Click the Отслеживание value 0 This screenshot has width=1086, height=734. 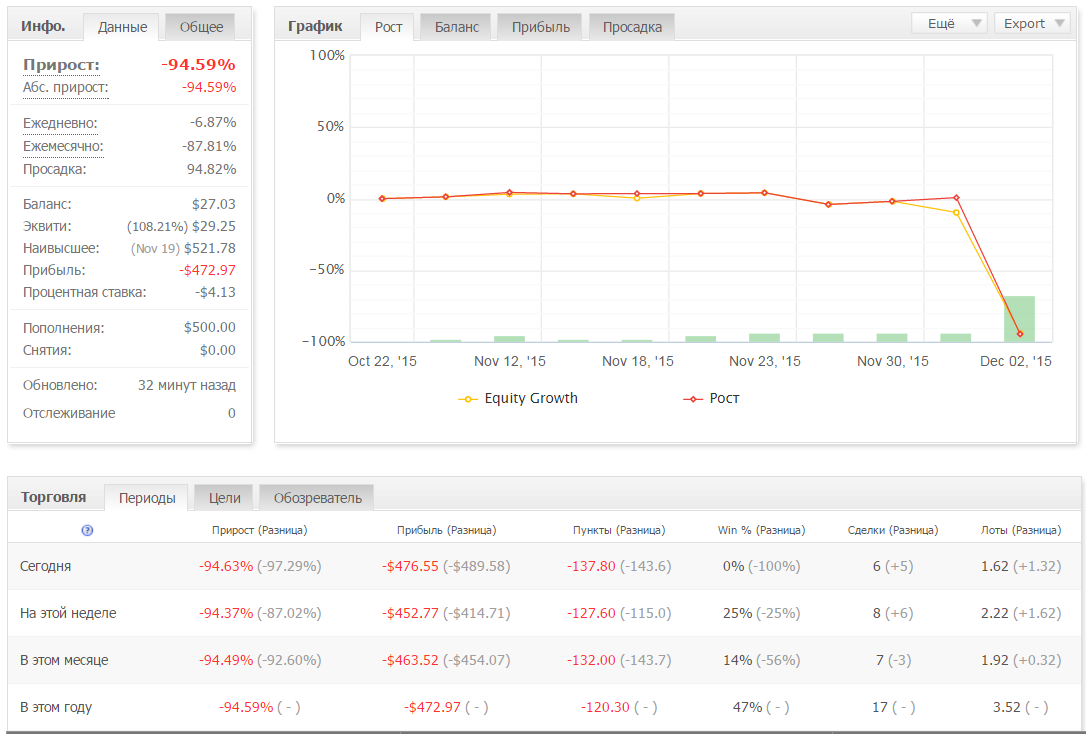(232, 413)
